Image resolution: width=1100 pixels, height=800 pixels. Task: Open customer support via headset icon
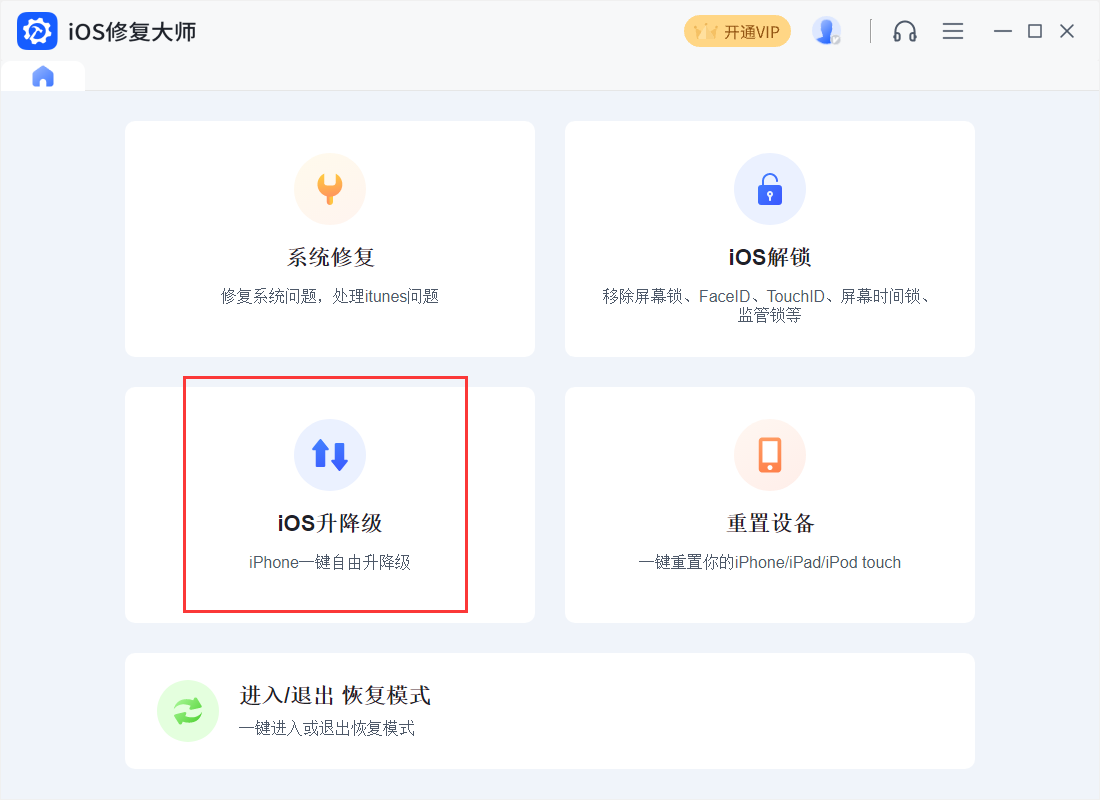tap(905, 32)
